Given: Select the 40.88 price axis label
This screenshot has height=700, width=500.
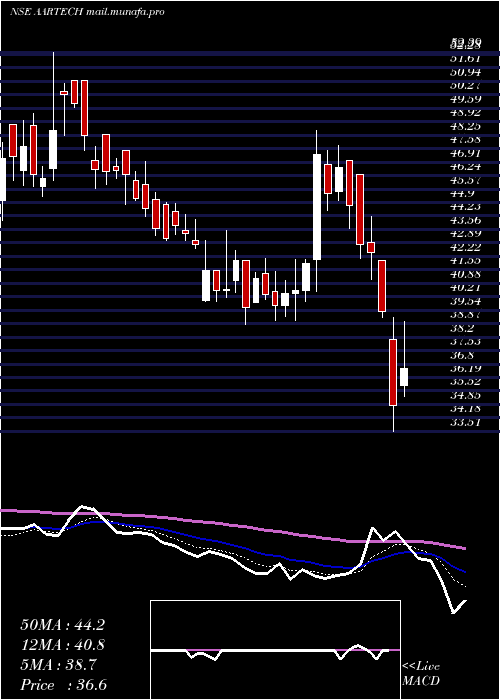Looking at the screenshot, I should pyautogui.click(x=466, y=274).
